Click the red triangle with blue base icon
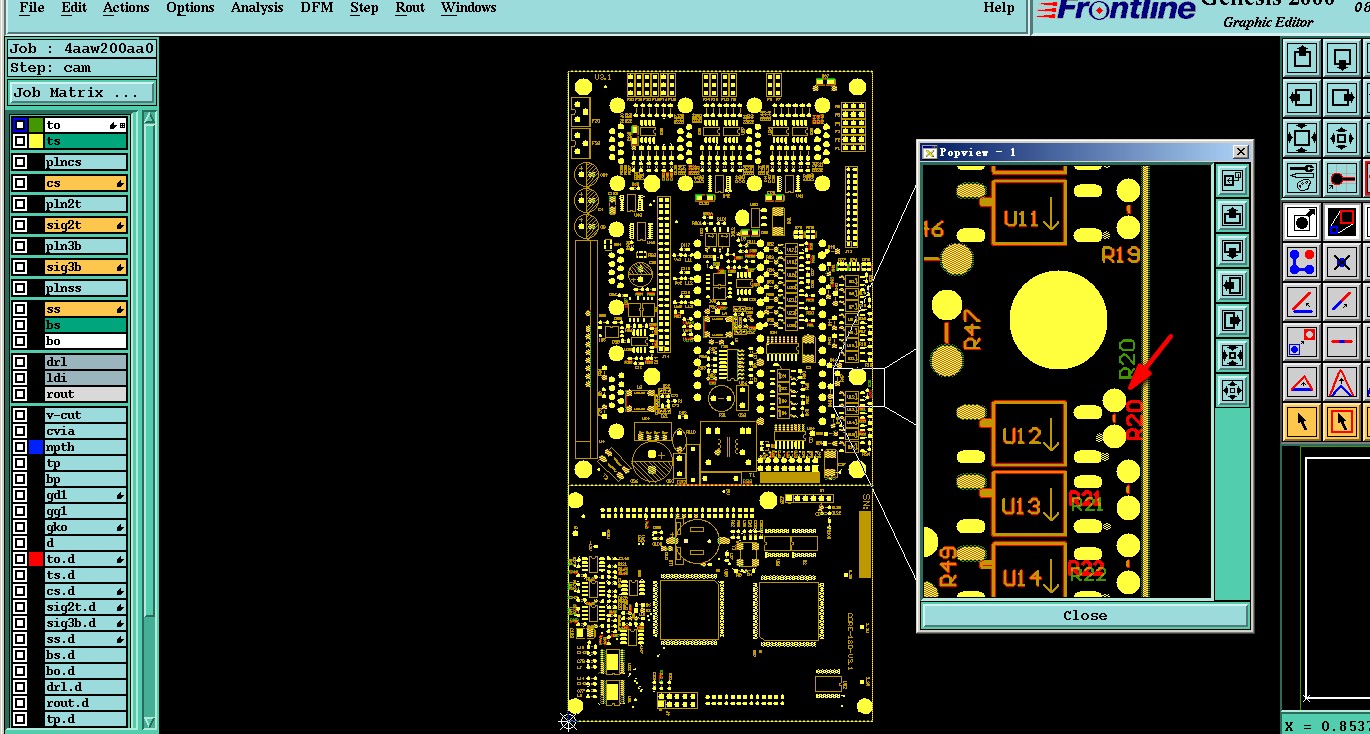The width and height of the screenshot is (1370, 734). tap(1302, 382)
